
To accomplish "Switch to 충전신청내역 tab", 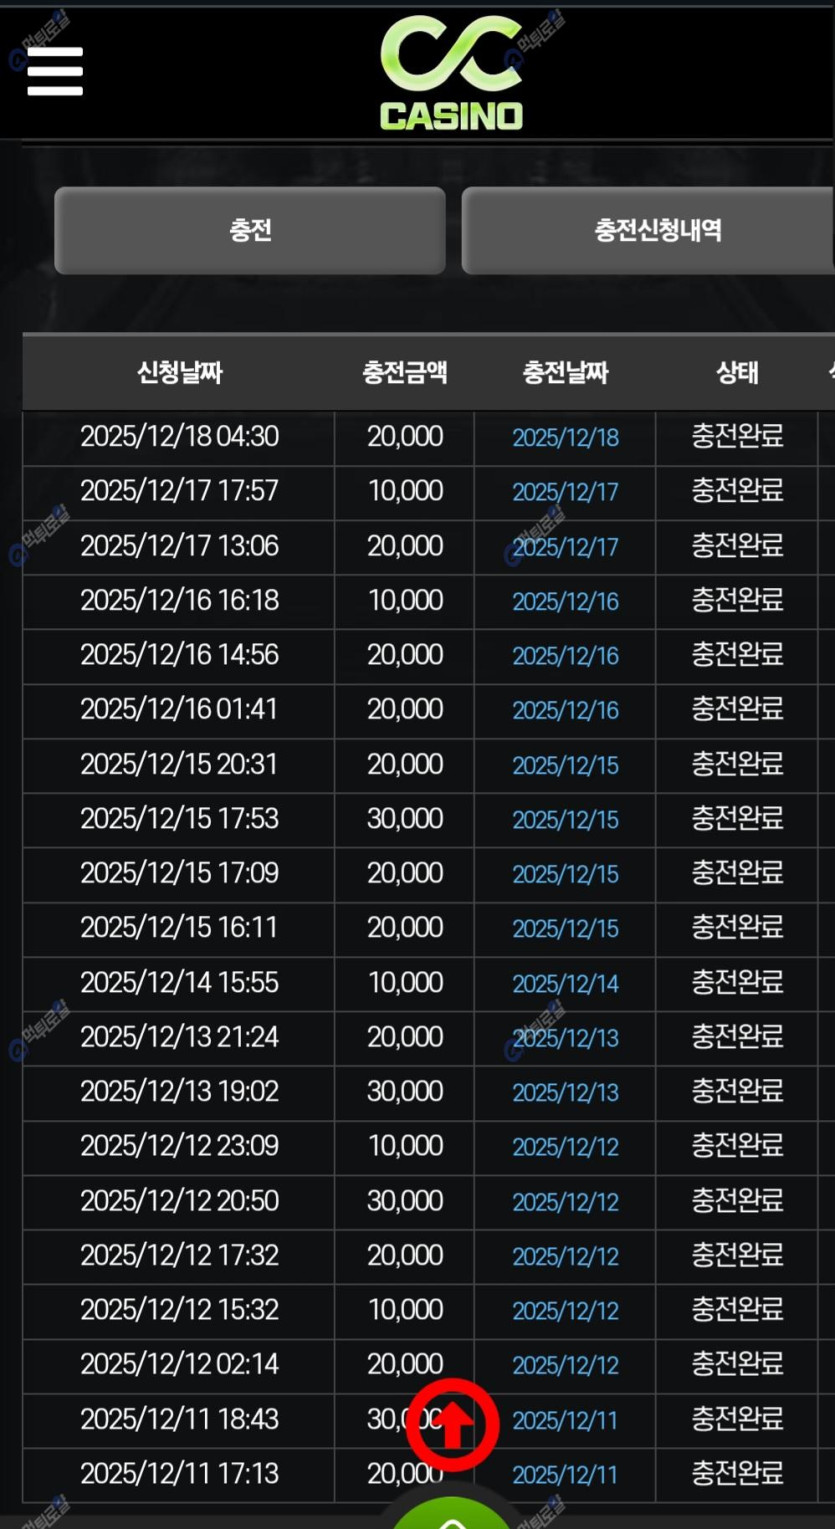I will (656, 231).
